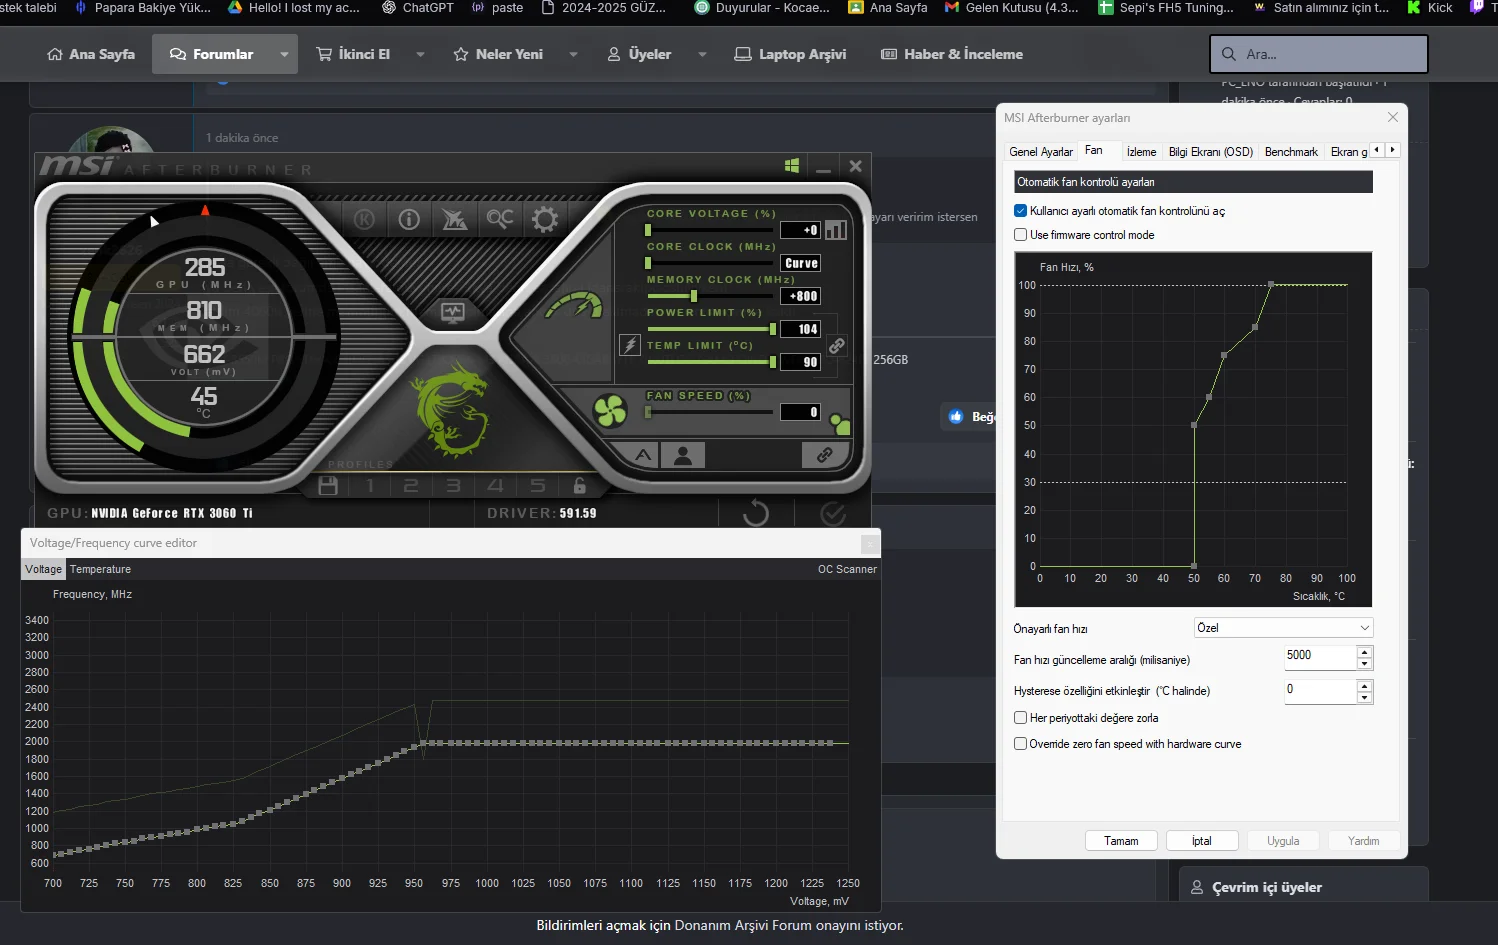Expand the Neler Yeni dropdown arrow

point(573,54)
